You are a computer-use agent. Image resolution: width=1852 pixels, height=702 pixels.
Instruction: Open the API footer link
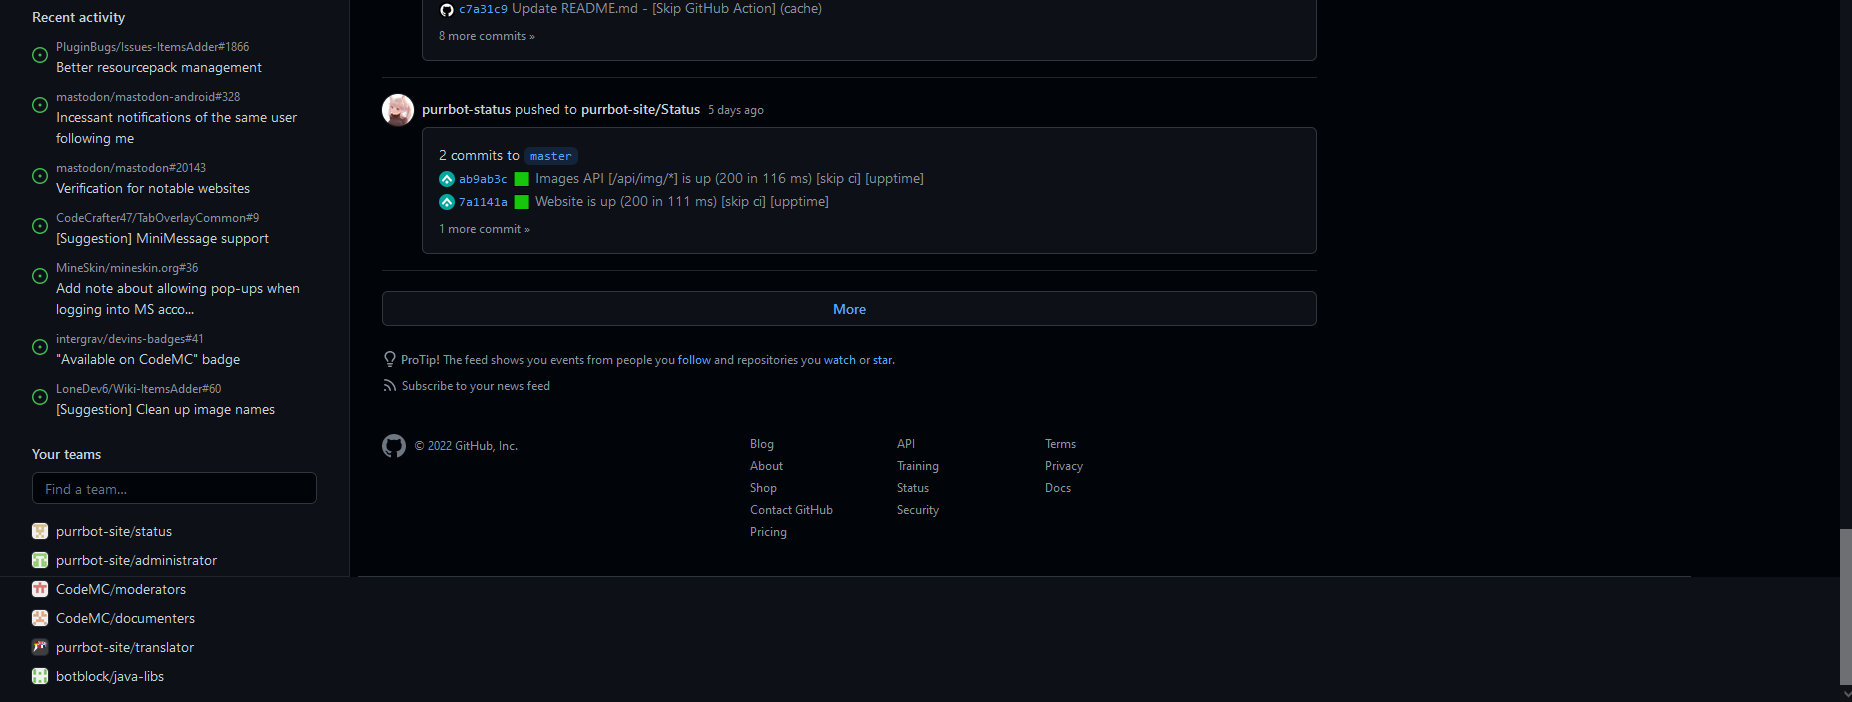click(x=906, y=444)
